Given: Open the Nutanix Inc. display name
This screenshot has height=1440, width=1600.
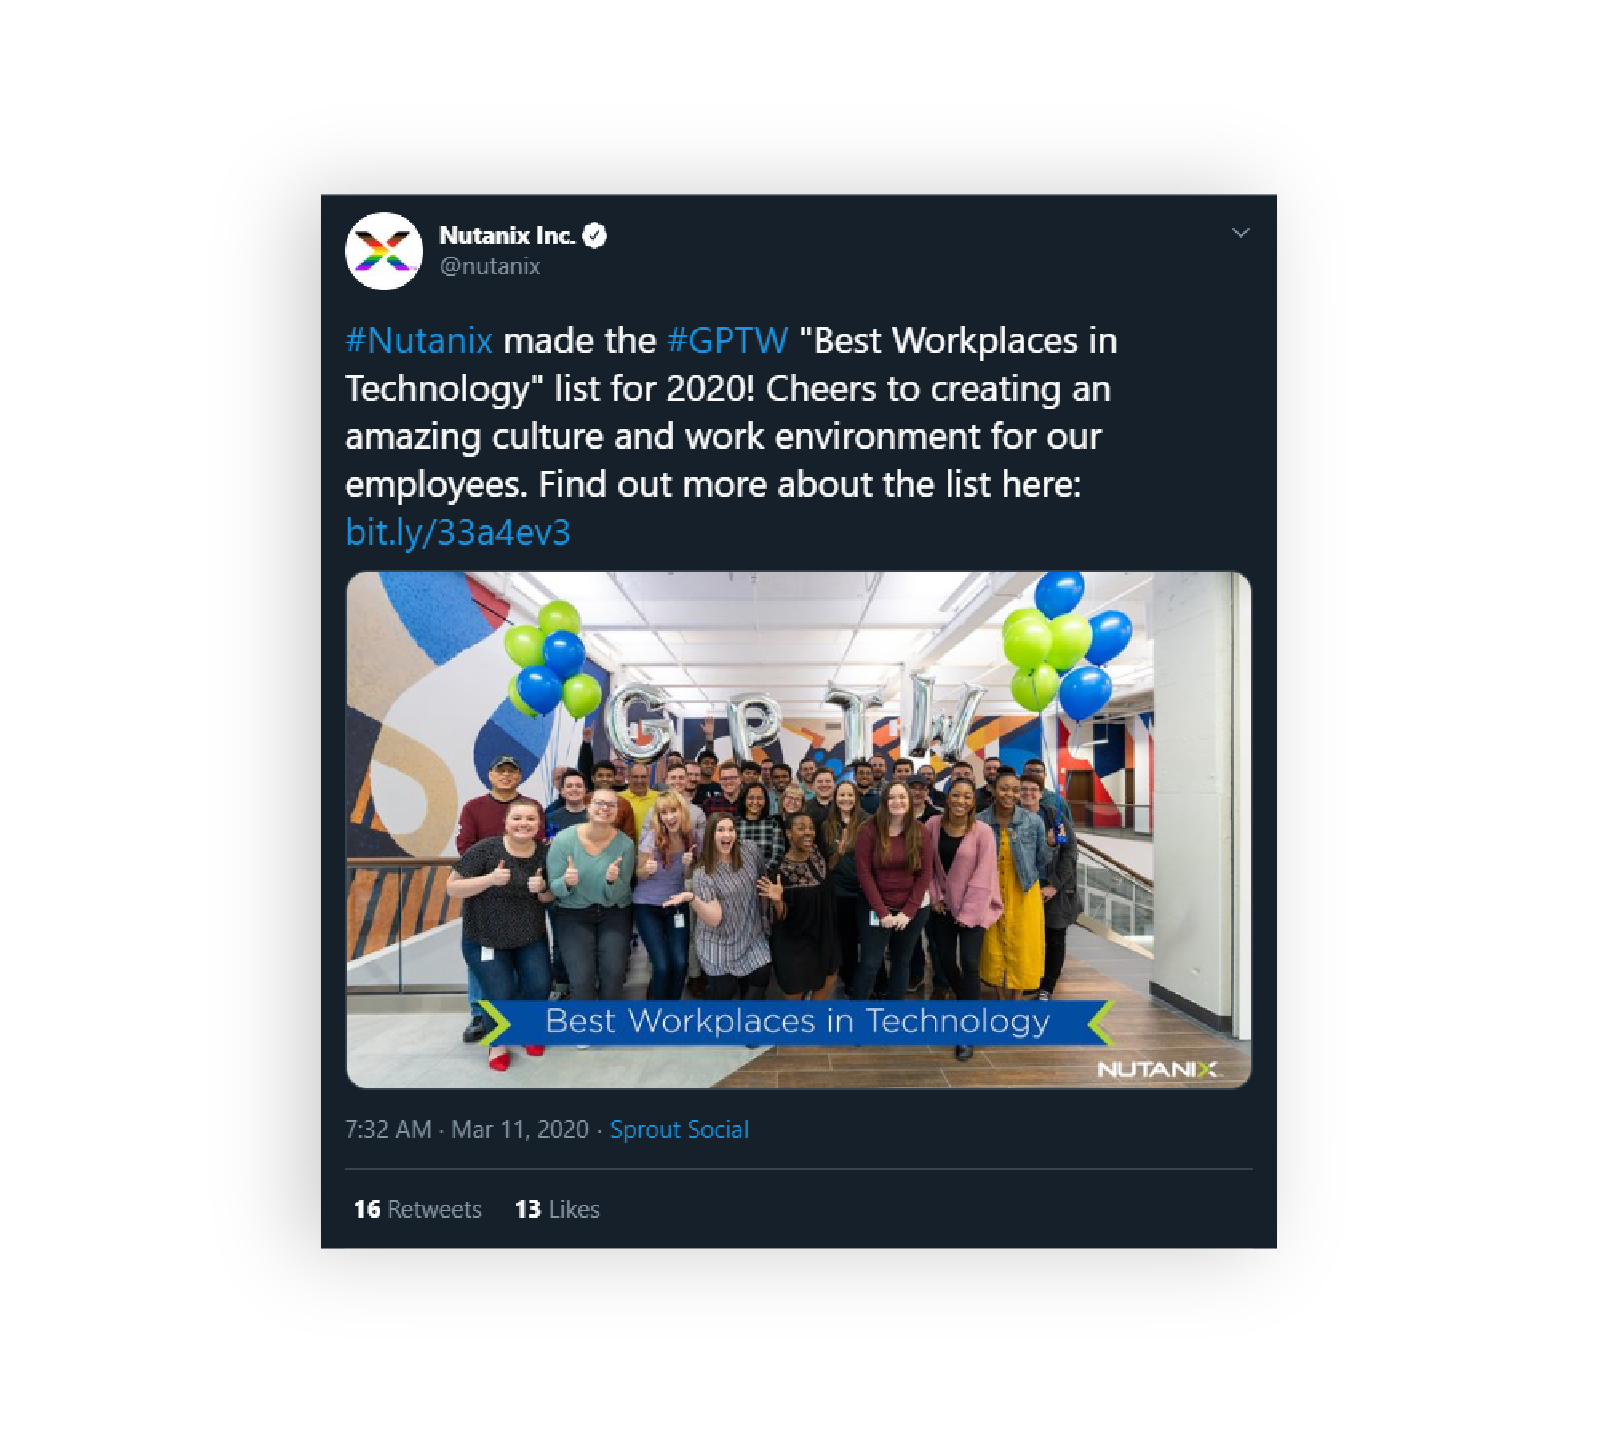Looking at the screenshot, I should pos(507,236).
